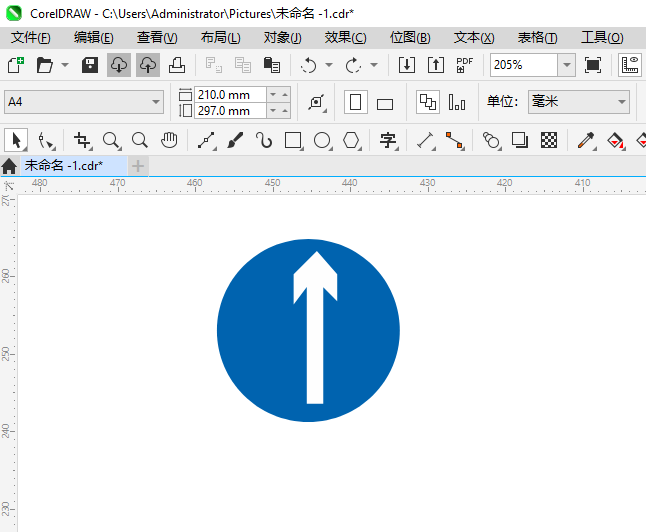
Task: Open the 文件(F) menu
Action: click(x=31, y=38)
